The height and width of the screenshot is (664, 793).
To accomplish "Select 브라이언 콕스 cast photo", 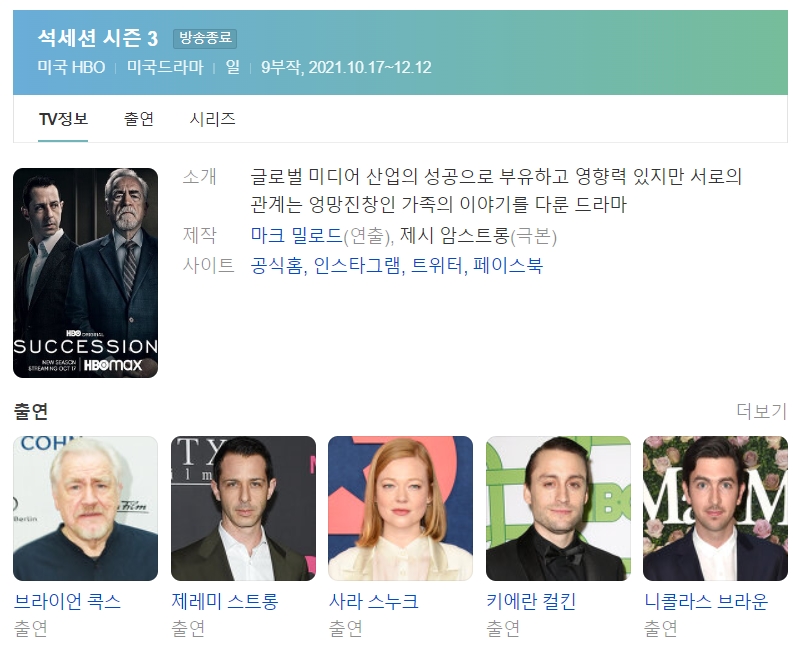I will [85, 508].
